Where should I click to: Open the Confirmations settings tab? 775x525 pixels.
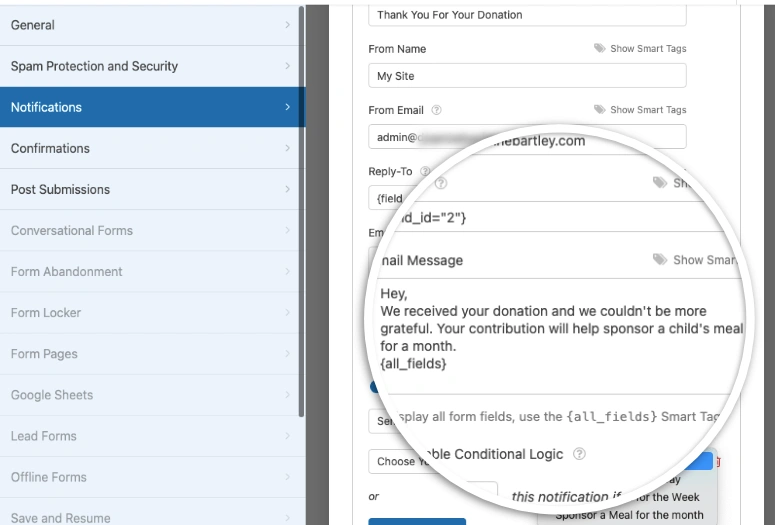point(150,148)
